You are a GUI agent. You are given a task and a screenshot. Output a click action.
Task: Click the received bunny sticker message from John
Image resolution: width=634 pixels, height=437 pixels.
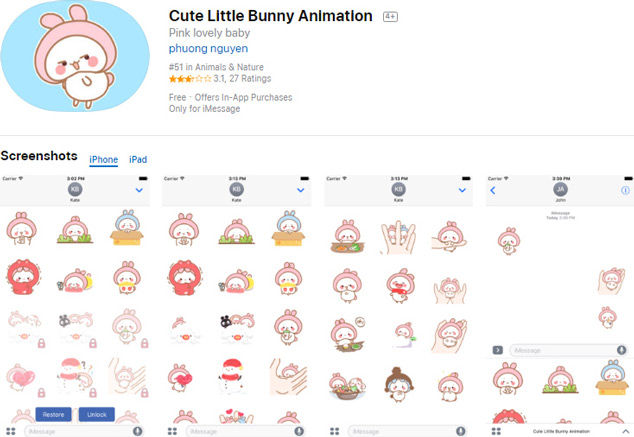509,241
